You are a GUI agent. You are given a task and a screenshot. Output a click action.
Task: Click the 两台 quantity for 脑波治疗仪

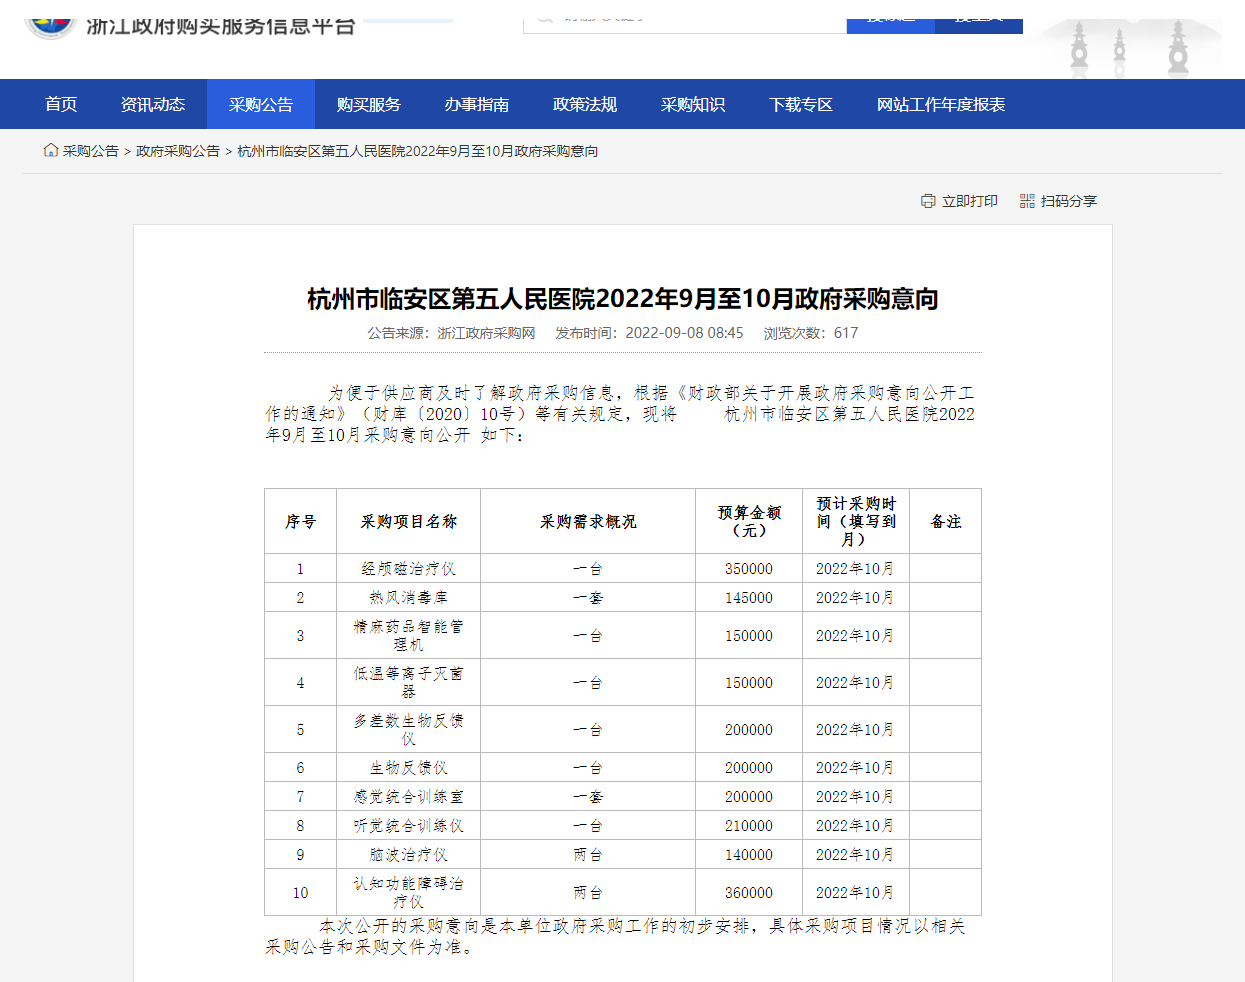(588, 855)
